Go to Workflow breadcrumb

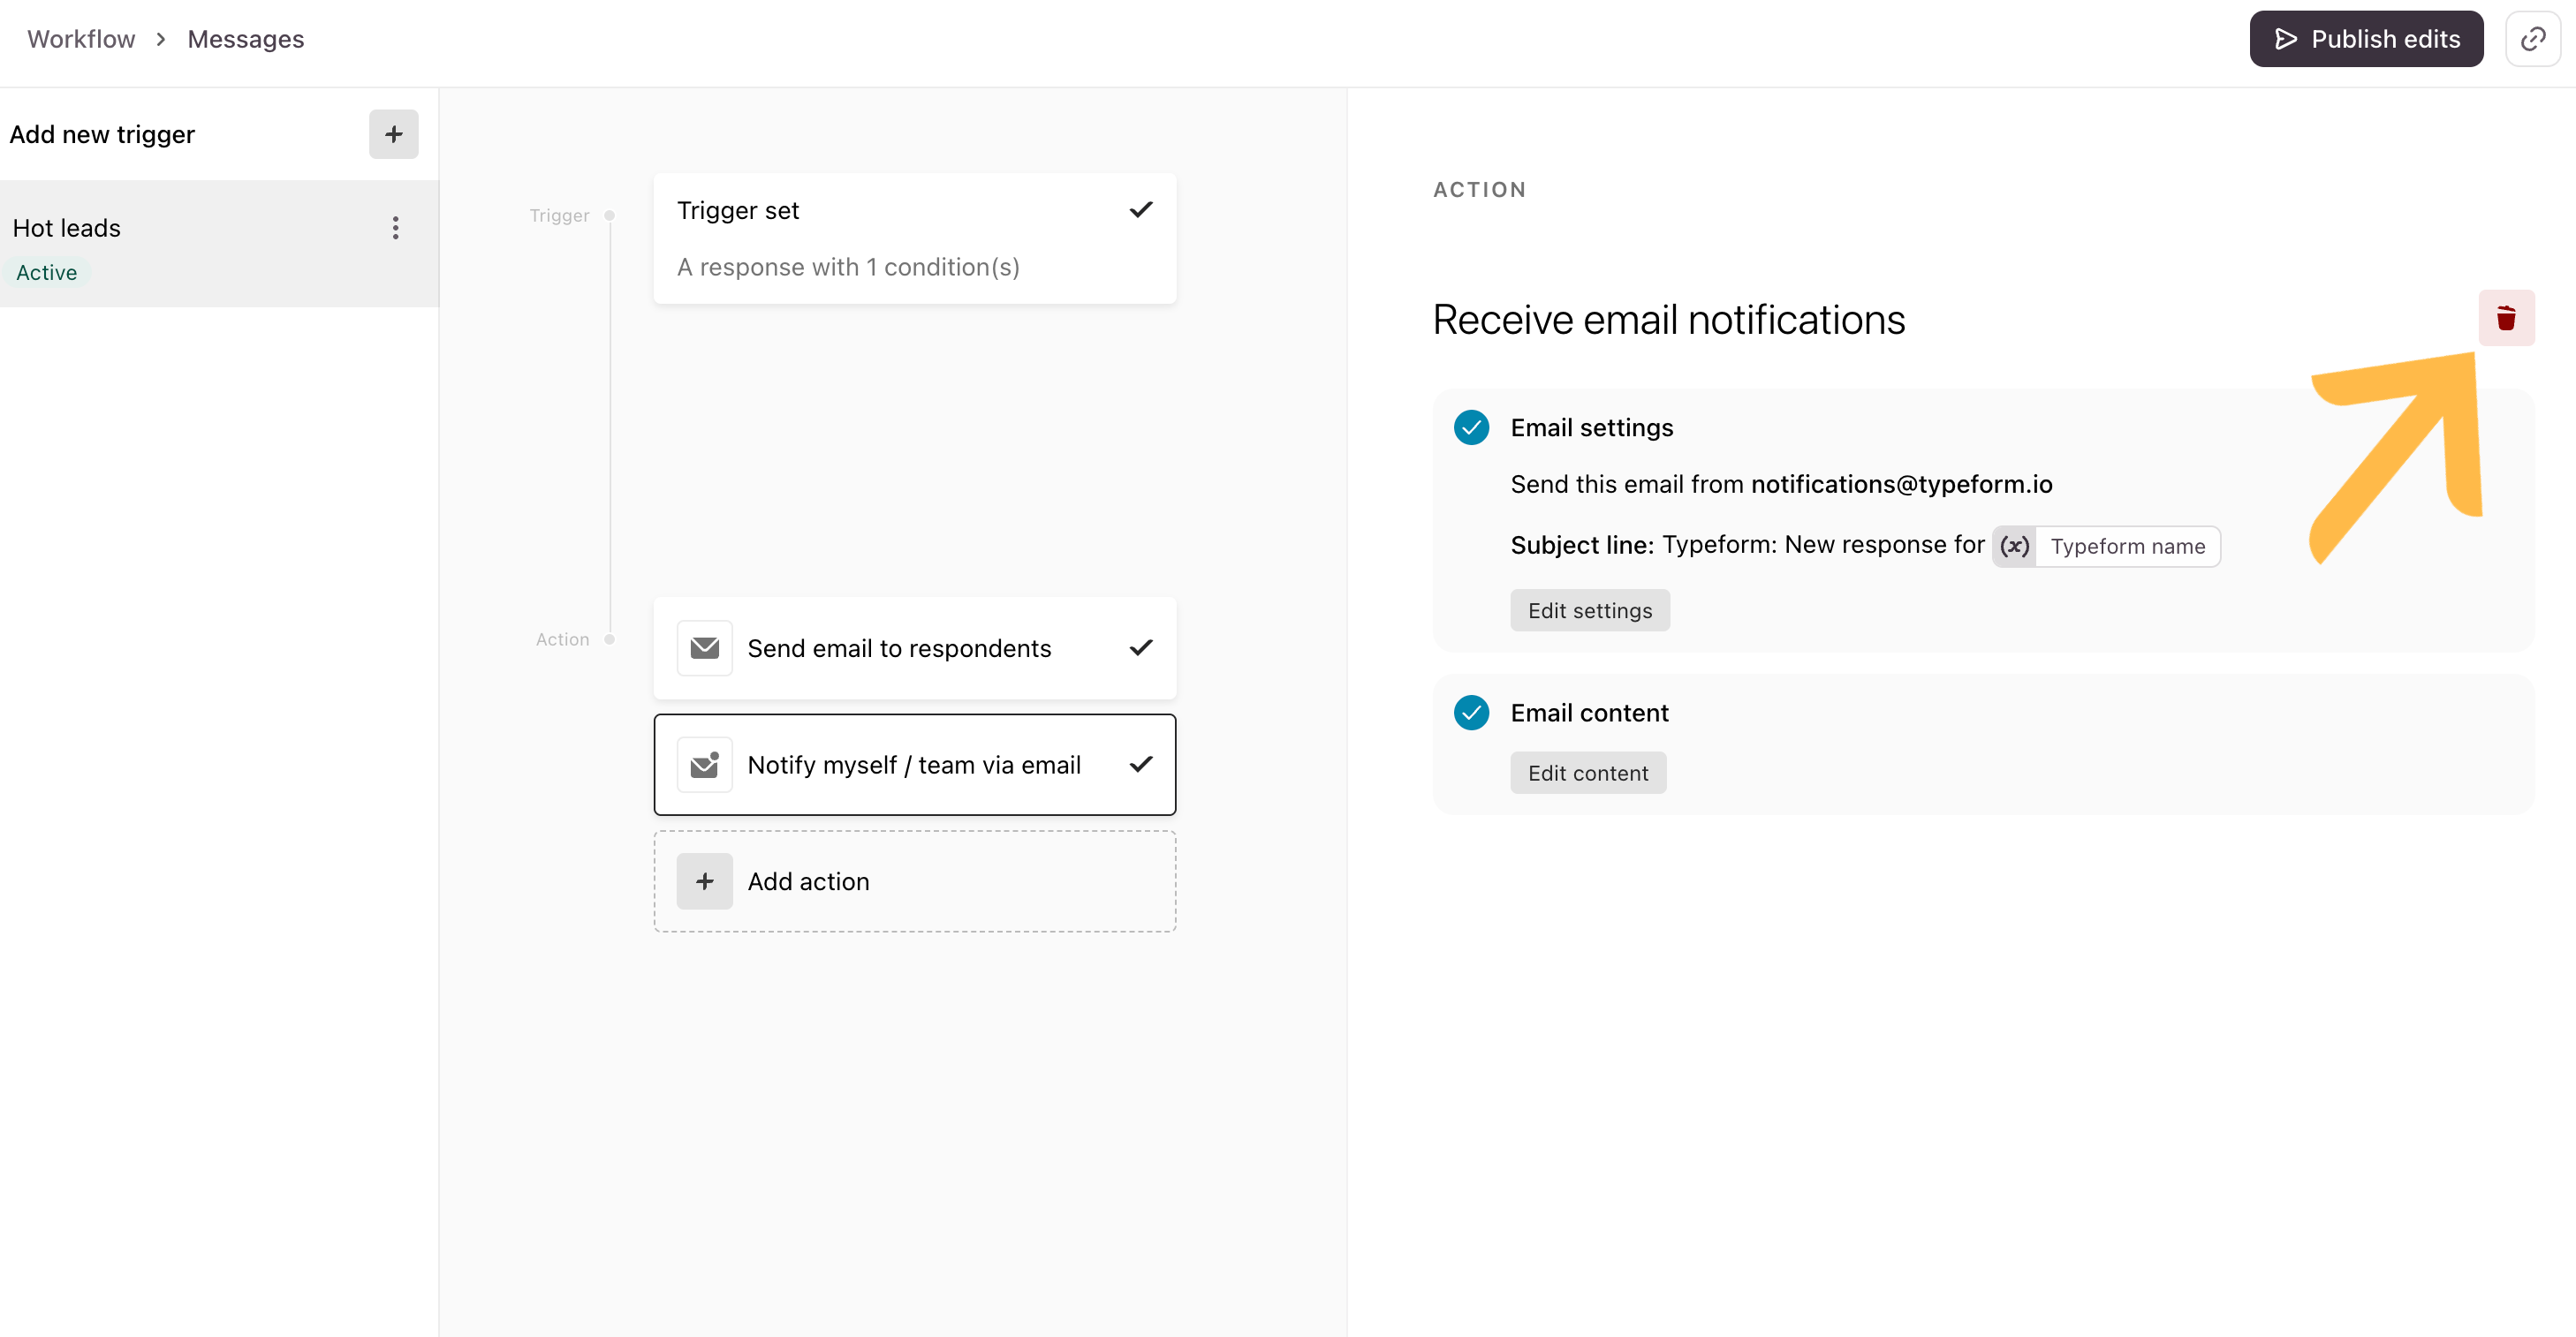81,39
